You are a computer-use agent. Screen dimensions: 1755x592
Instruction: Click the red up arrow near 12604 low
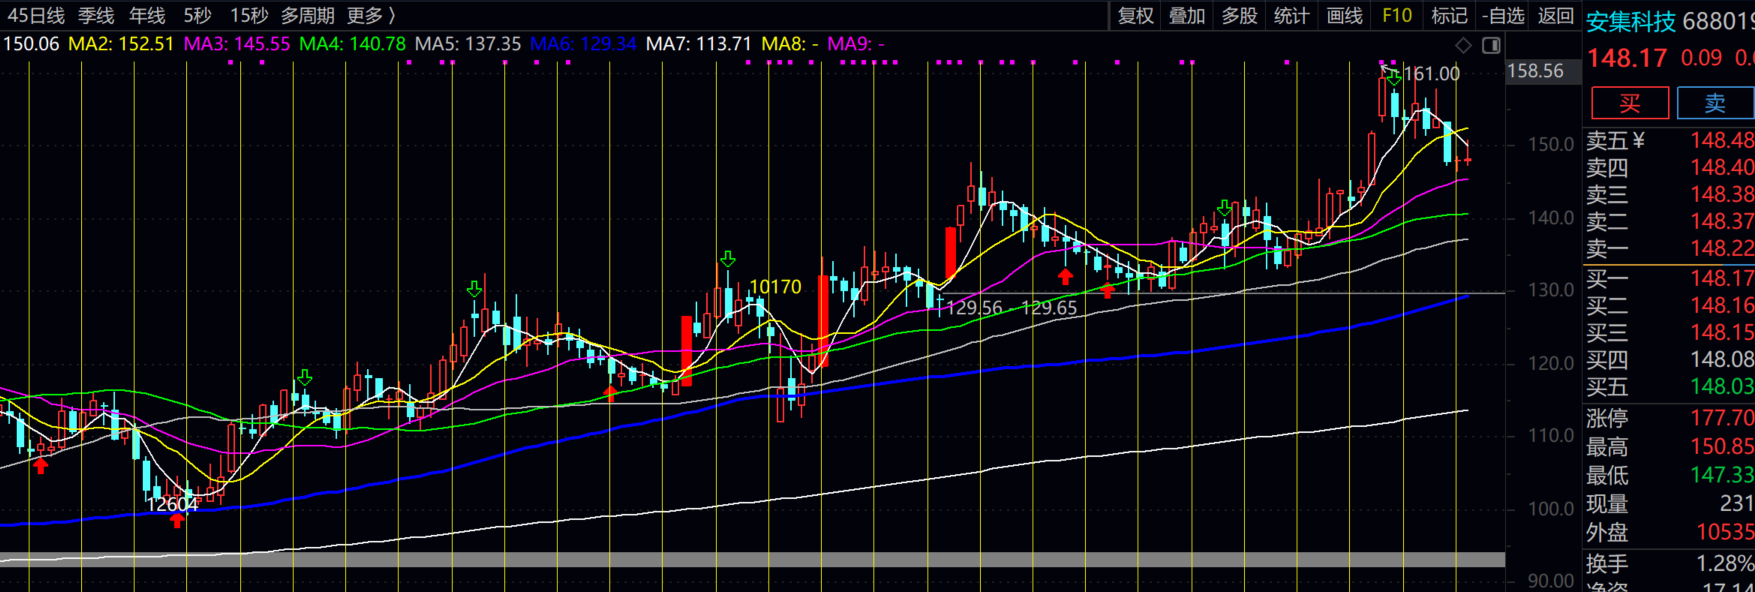(x=177, y=520)
